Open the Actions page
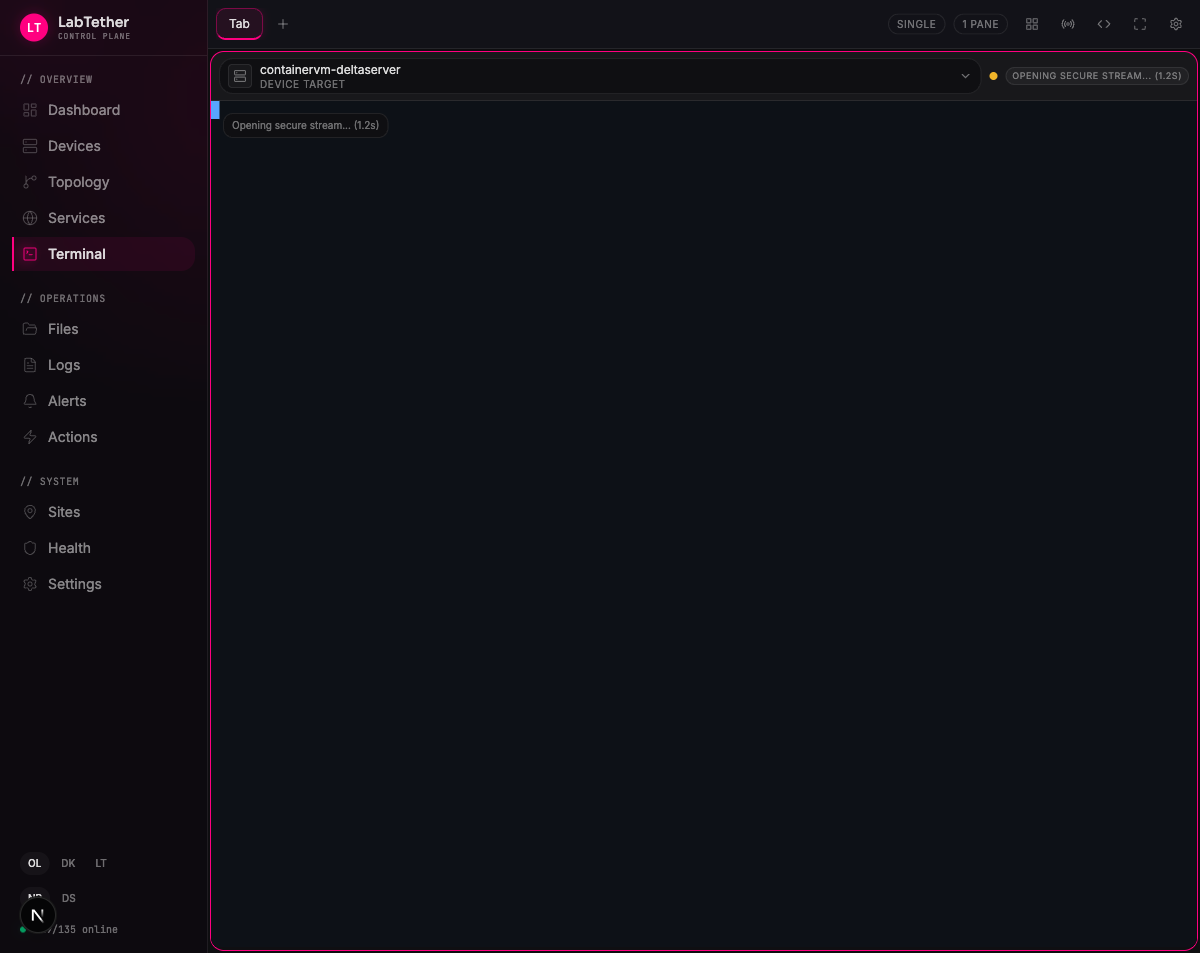1200x953 pixels. pos(103,437)
